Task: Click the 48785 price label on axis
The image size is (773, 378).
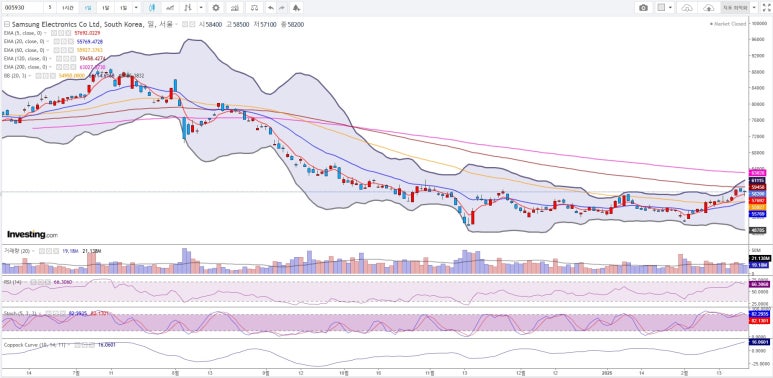Action: tap(757, 230)
